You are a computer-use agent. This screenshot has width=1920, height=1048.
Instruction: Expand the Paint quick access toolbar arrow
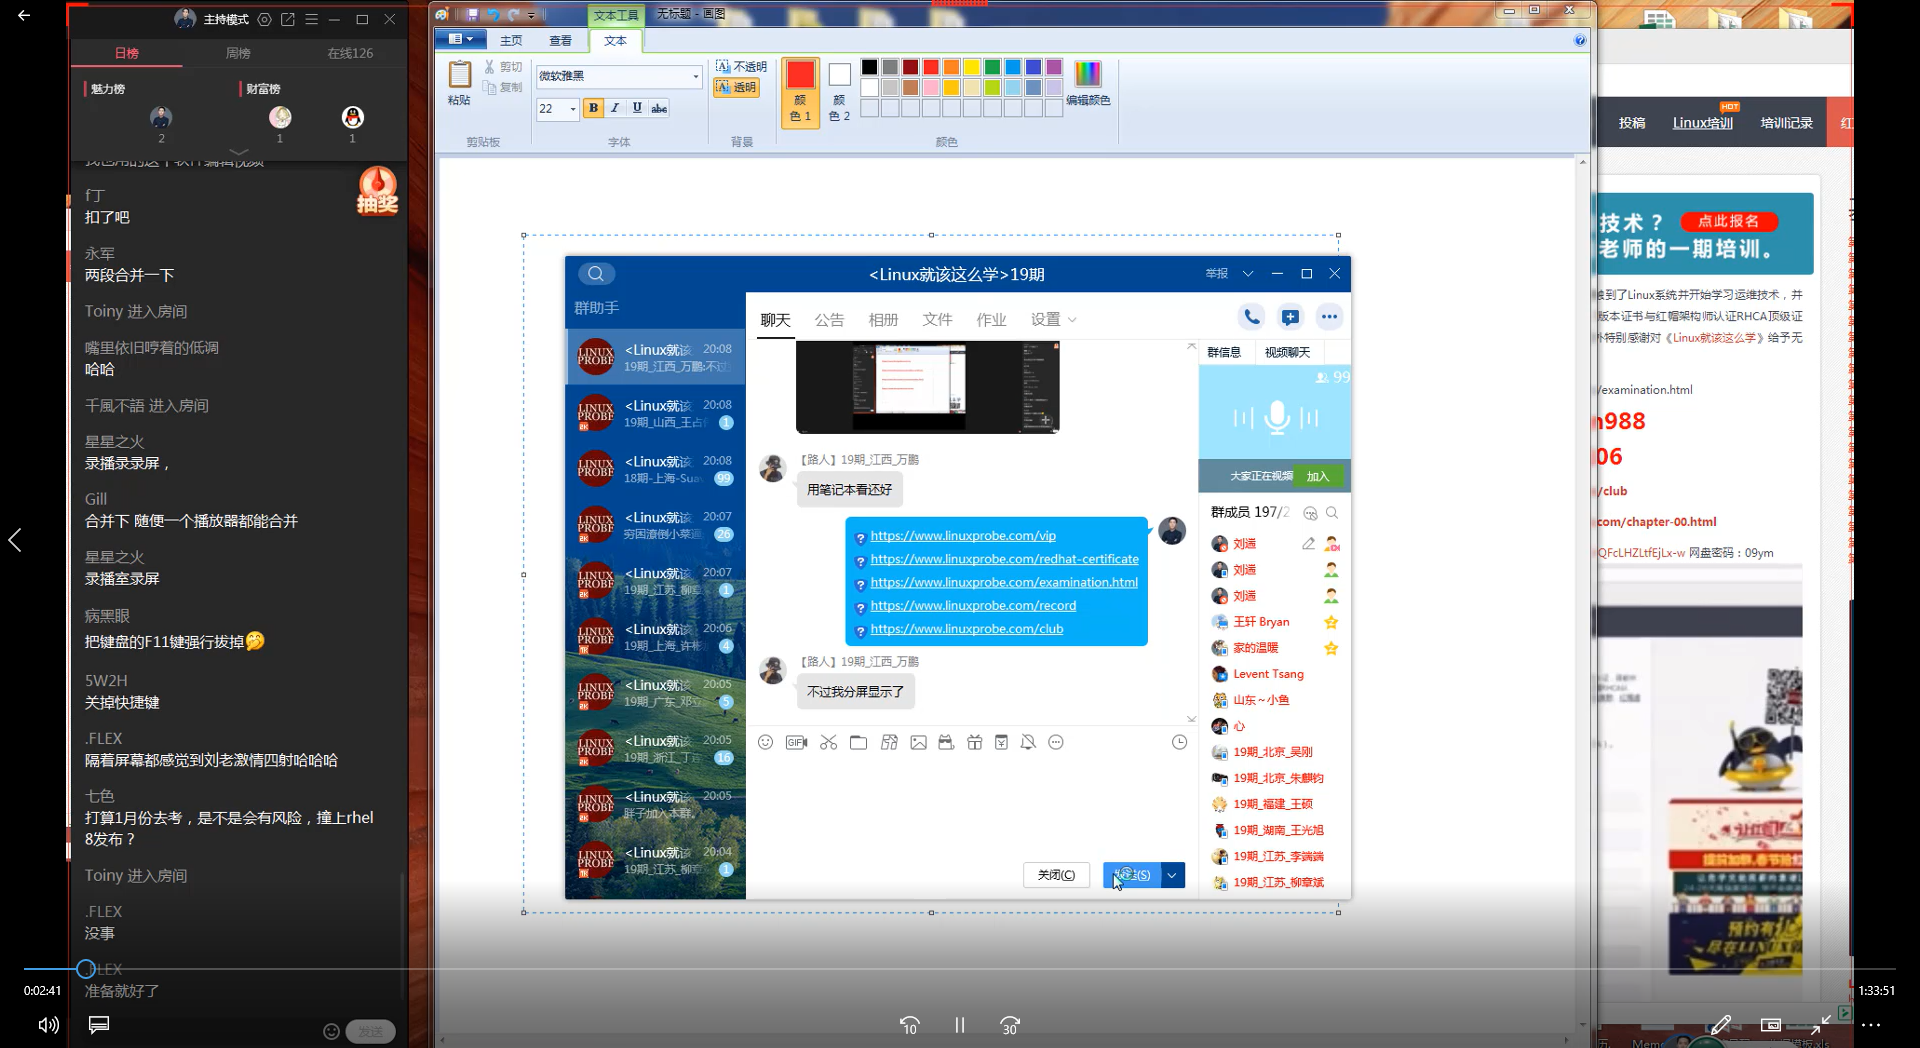tap(531, 14)
